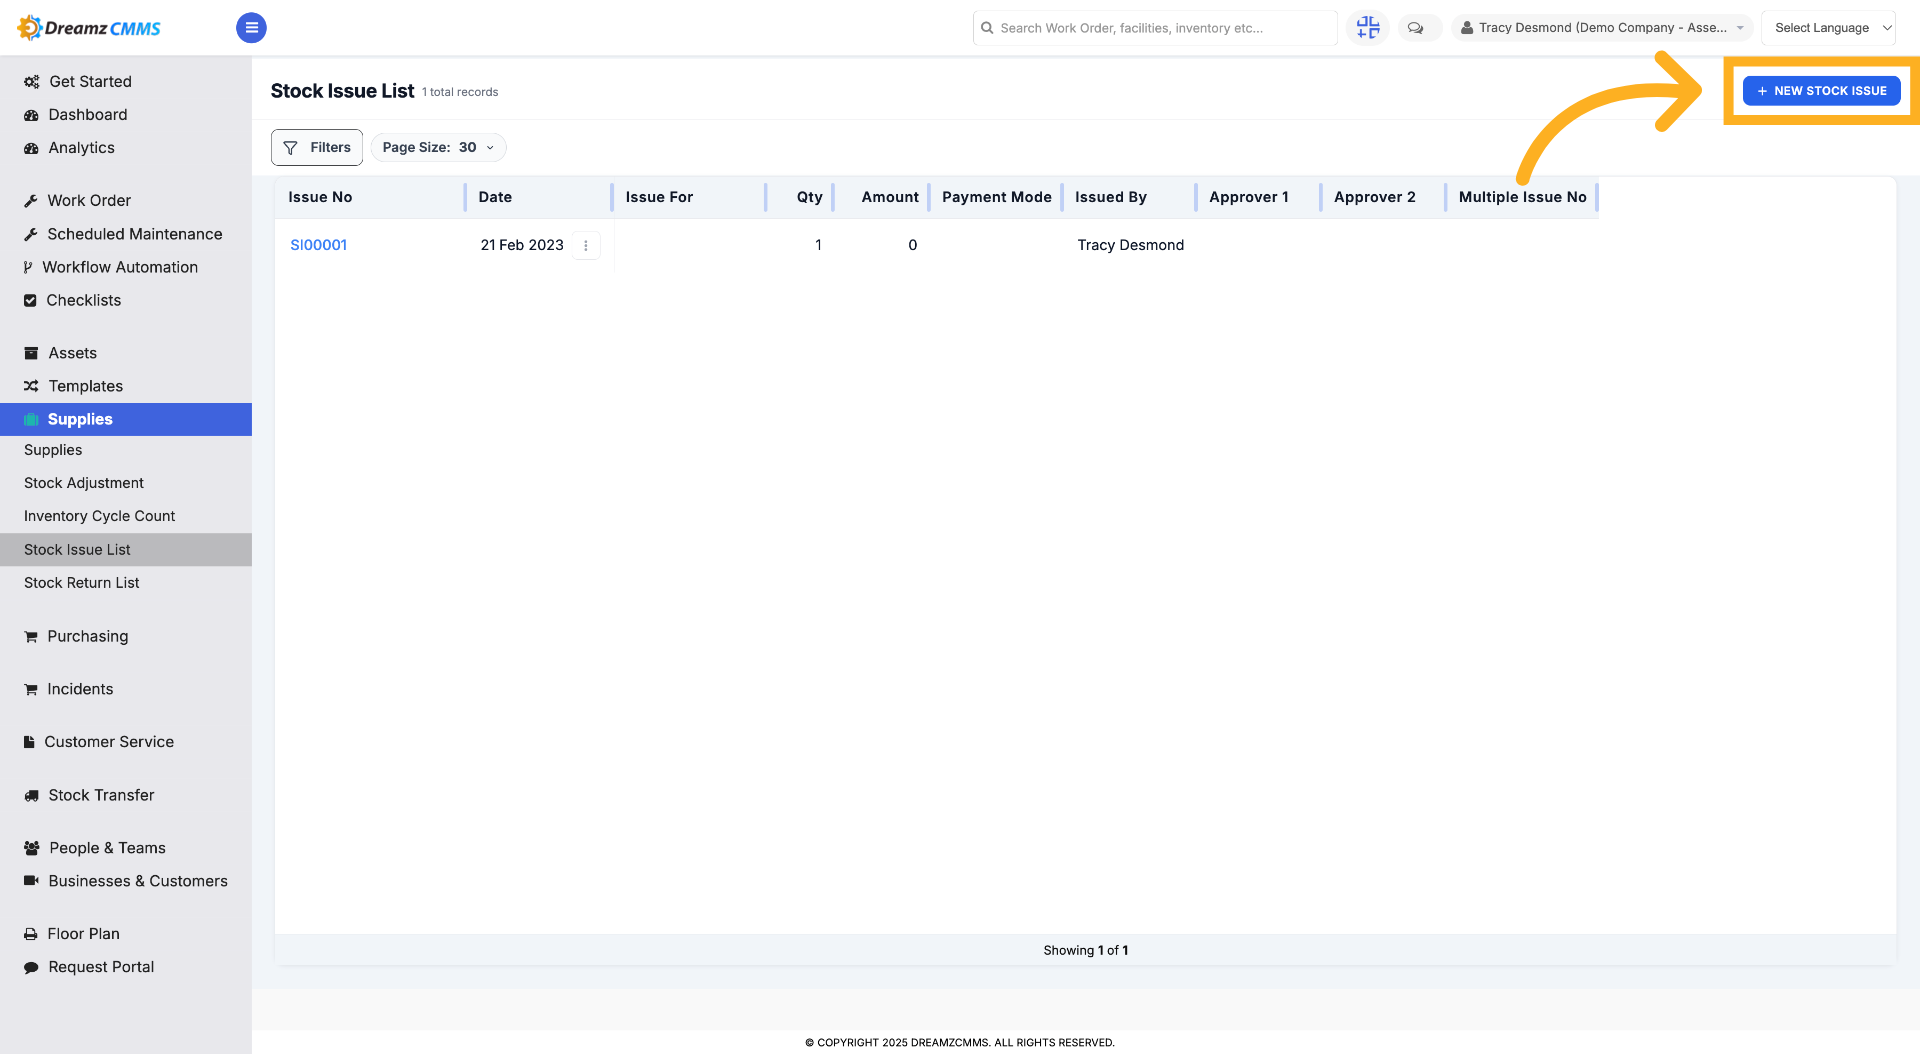Screen dimensions: 1920x1054
Task: Open the Select Language dropdown
Action: tap(1828, 28)
